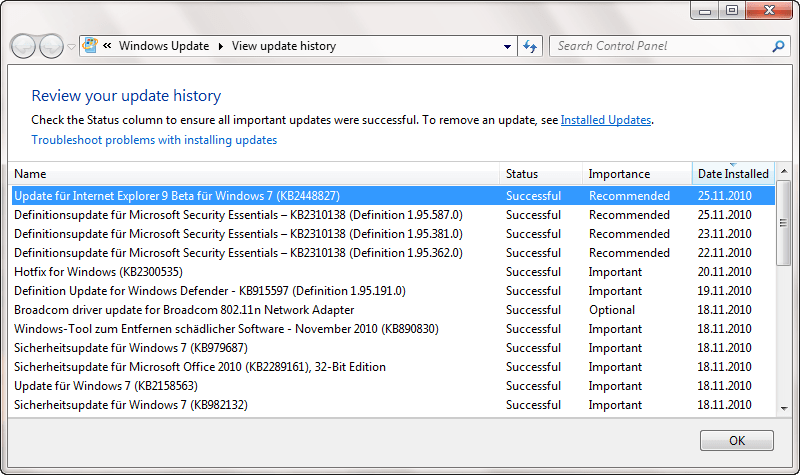Open the address bar history dropdown

tap(507, 46)
